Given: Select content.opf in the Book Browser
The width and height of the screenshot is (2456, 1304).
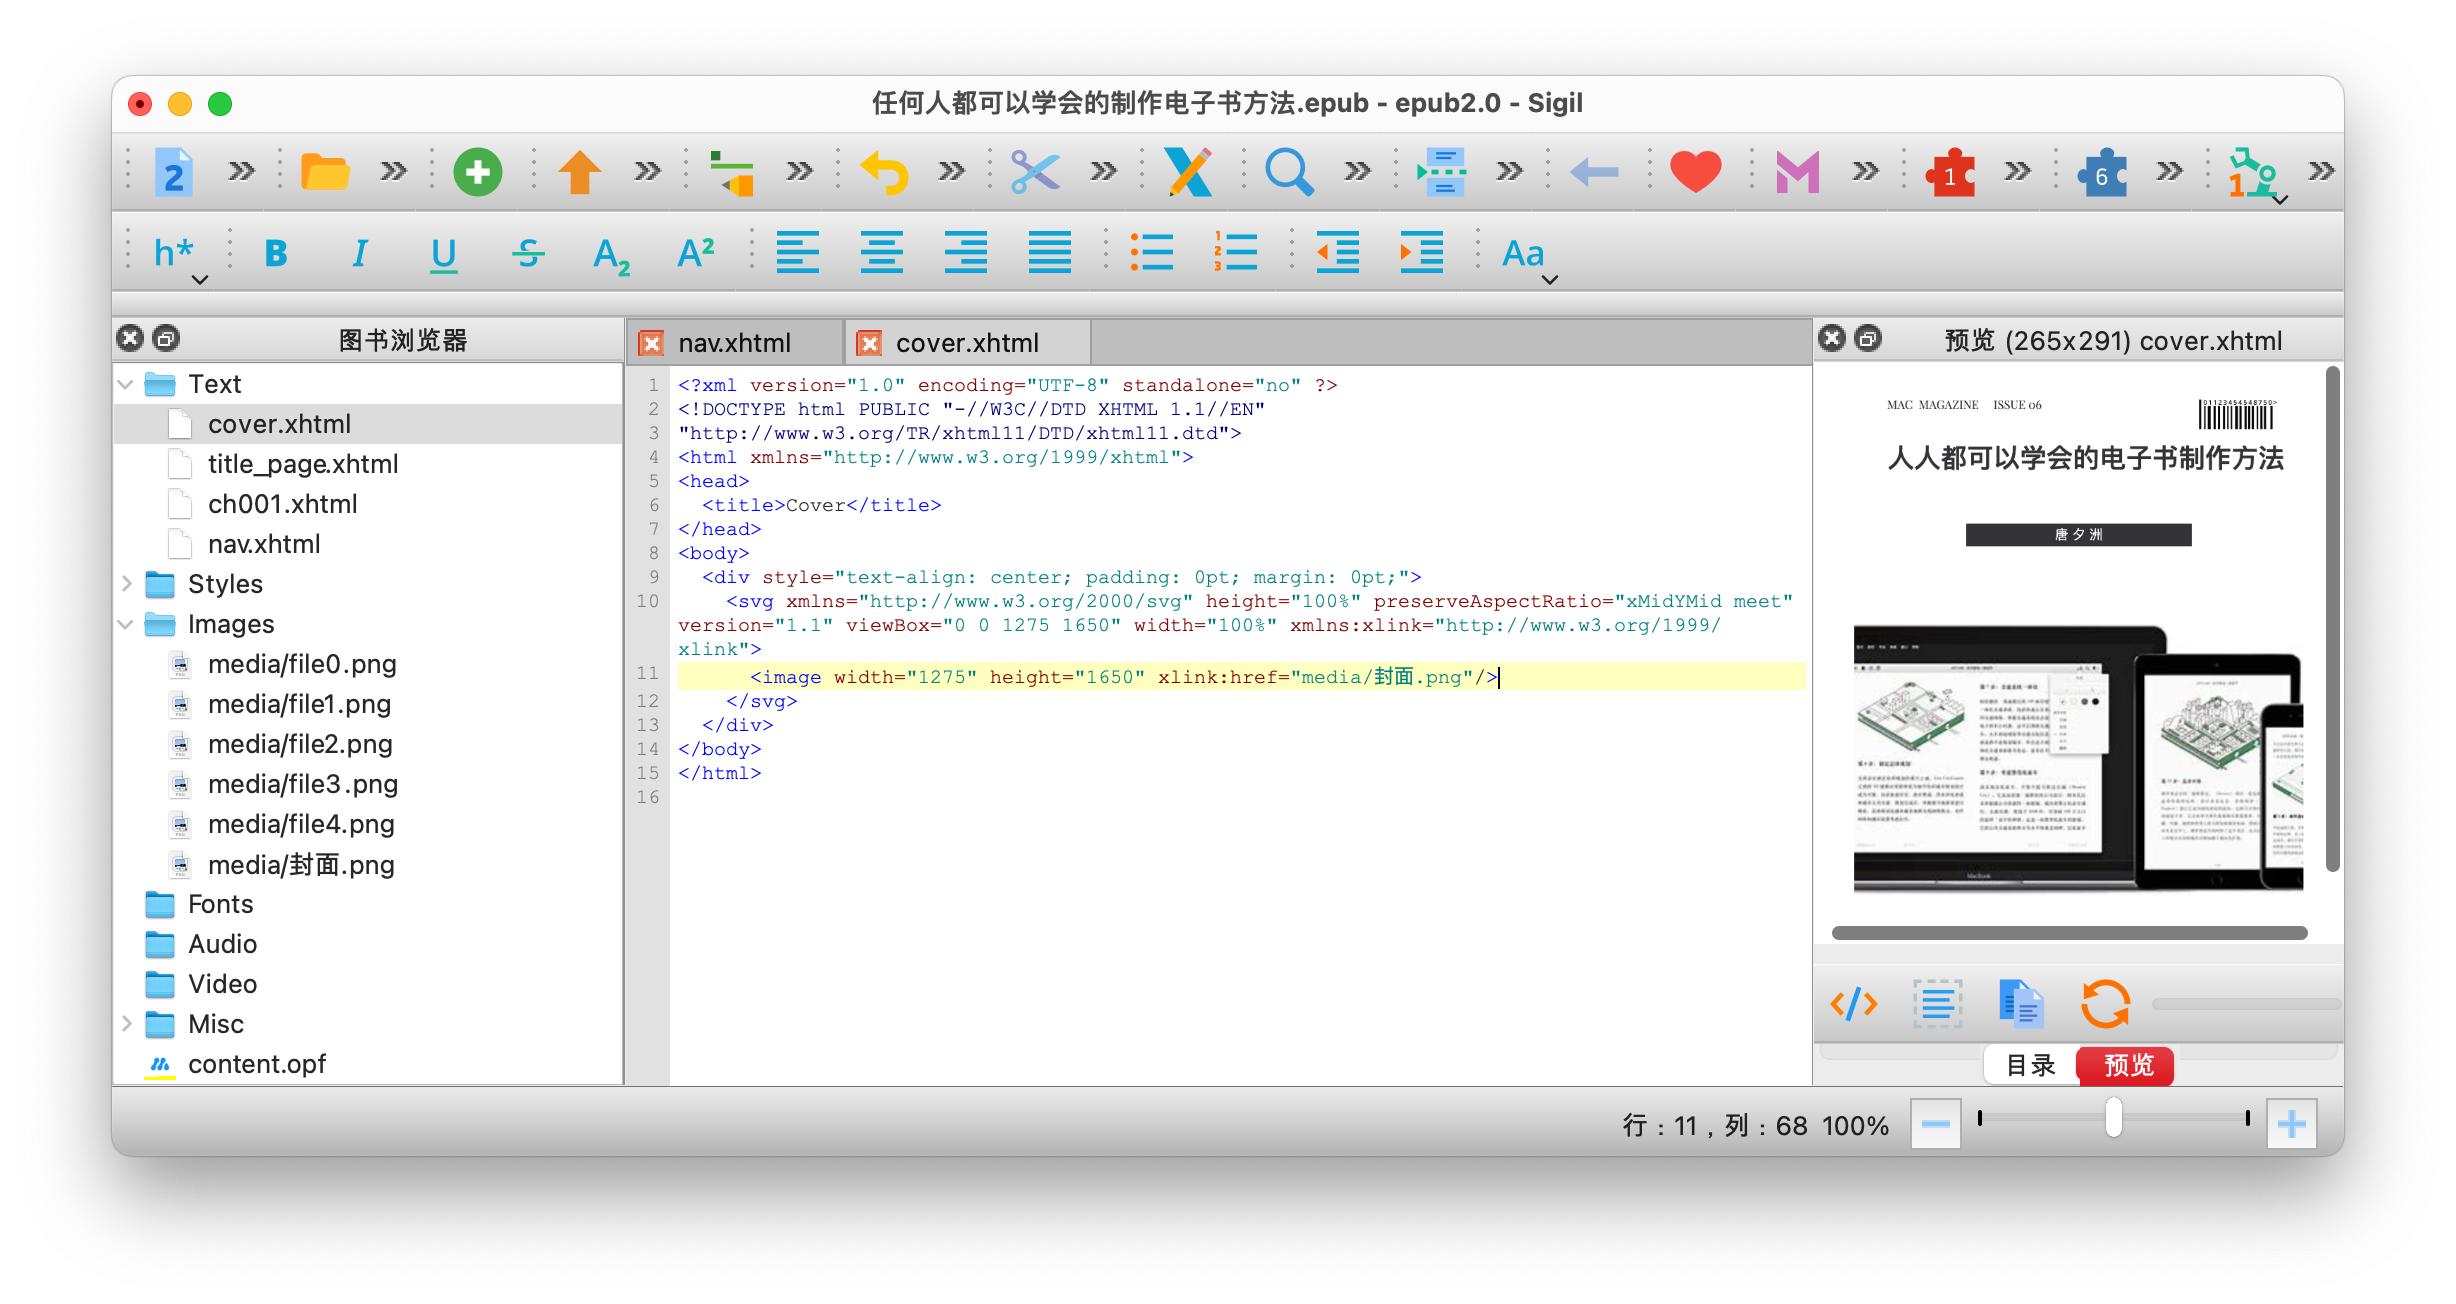Looking at the screenshot, I should click(x=256, y=1064).
